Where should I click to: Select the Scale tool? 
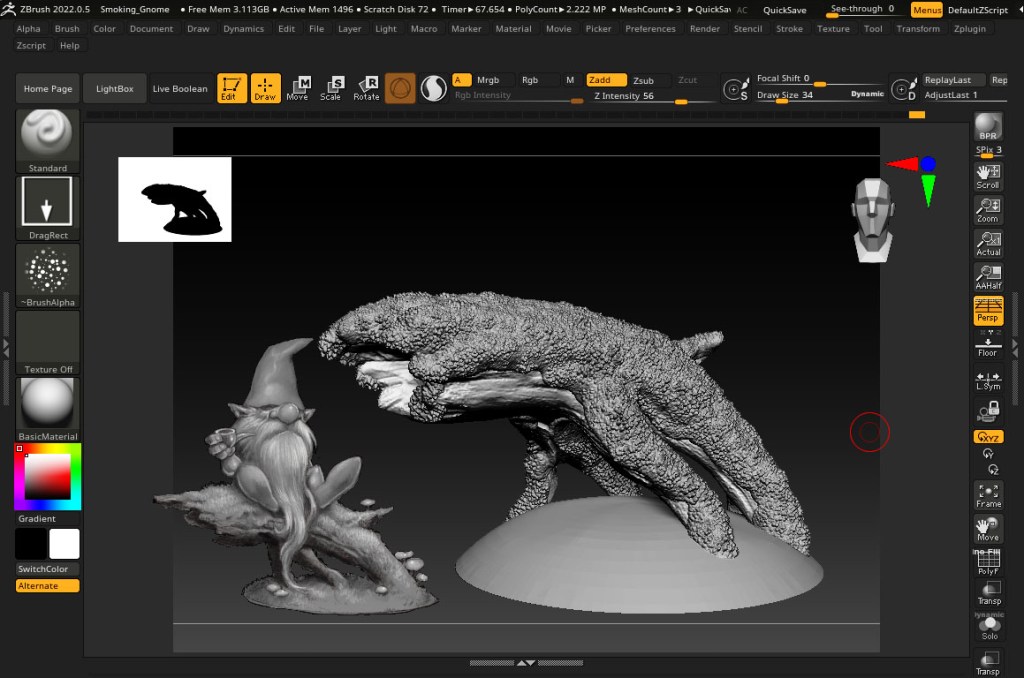pyautogui.click(x=331, y=89)
